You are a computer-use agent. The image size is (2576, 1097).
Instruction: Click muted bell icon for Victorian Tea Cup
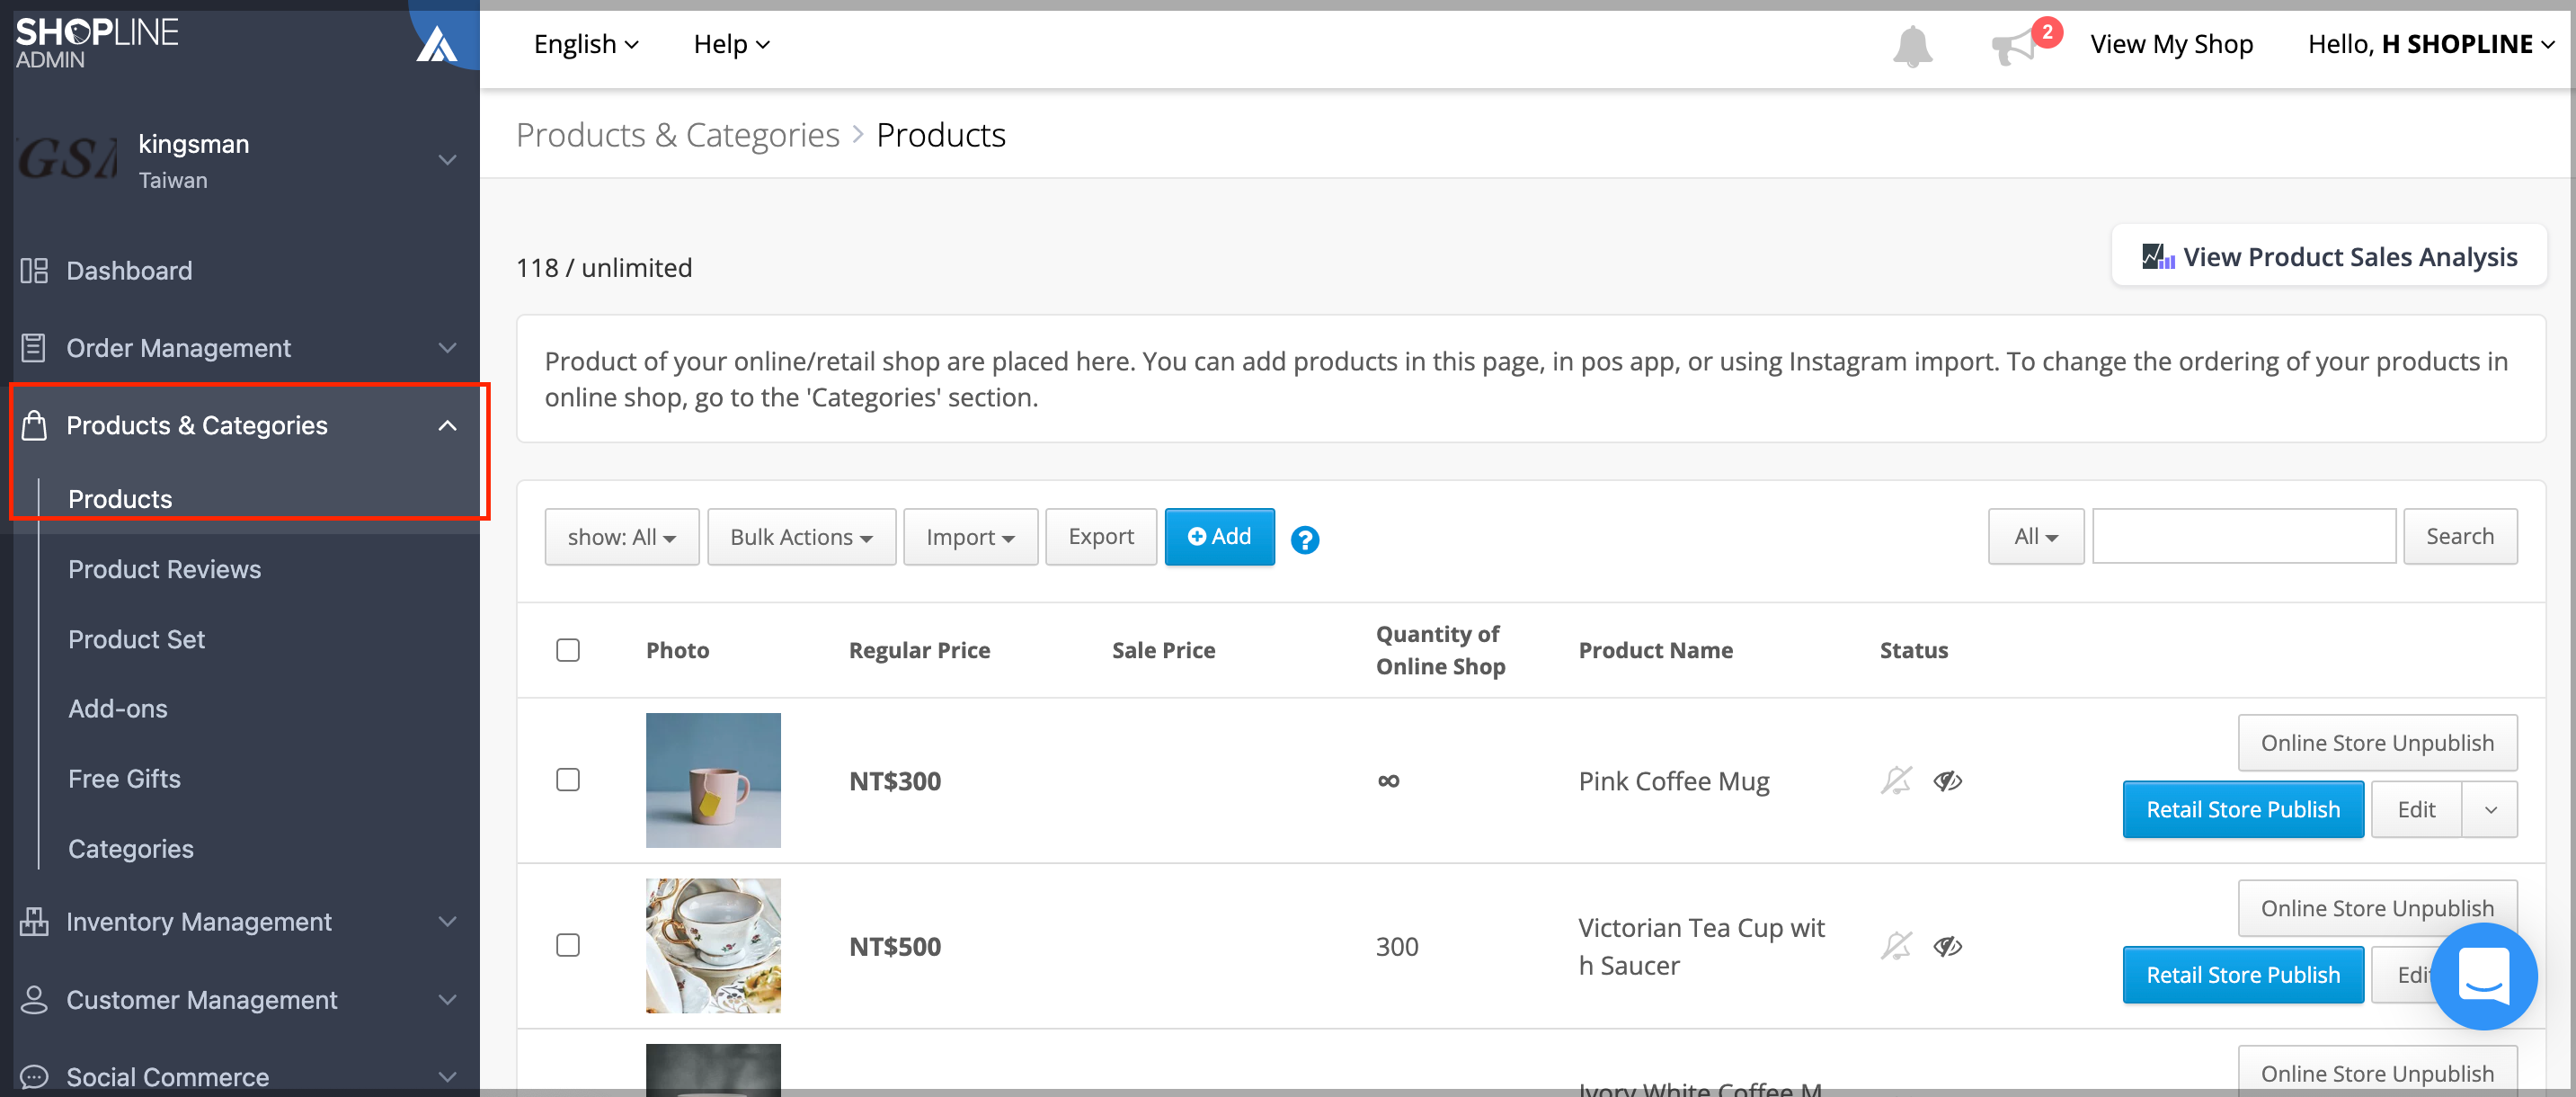coord(1896,946)
